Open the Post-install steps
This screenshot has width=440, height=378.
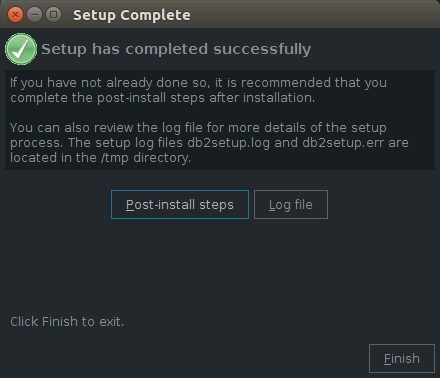(180, 205)
